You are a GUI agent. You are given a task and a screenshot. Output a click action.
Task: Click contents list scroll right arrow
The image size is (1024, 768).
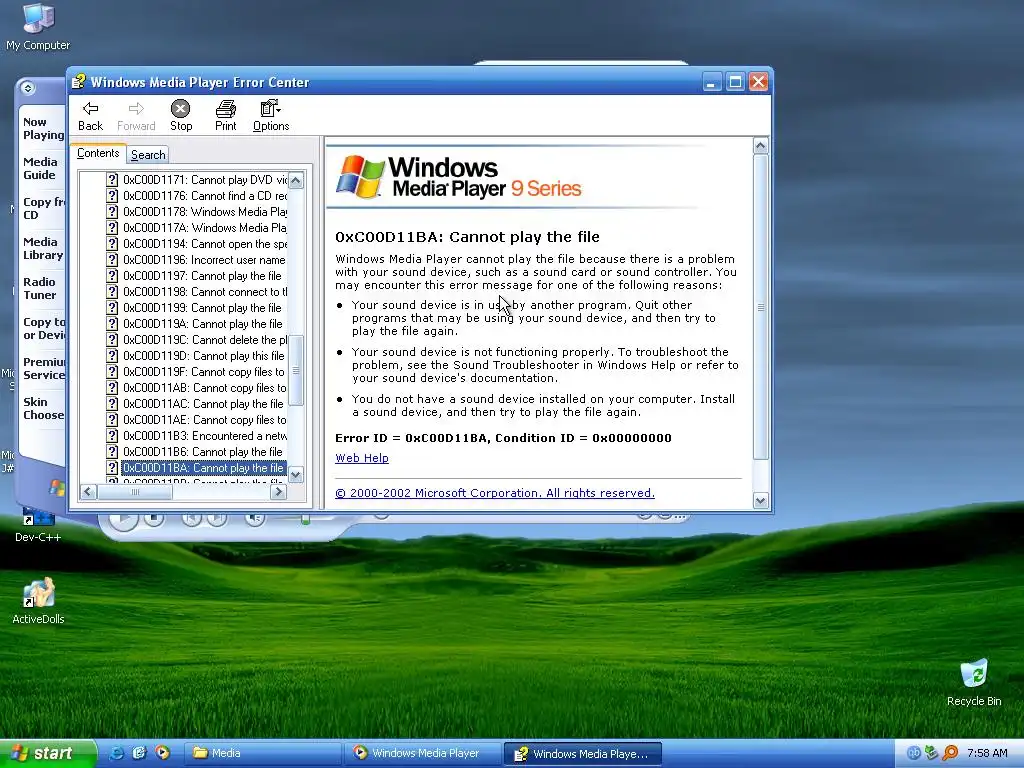[x=278, y=492]
